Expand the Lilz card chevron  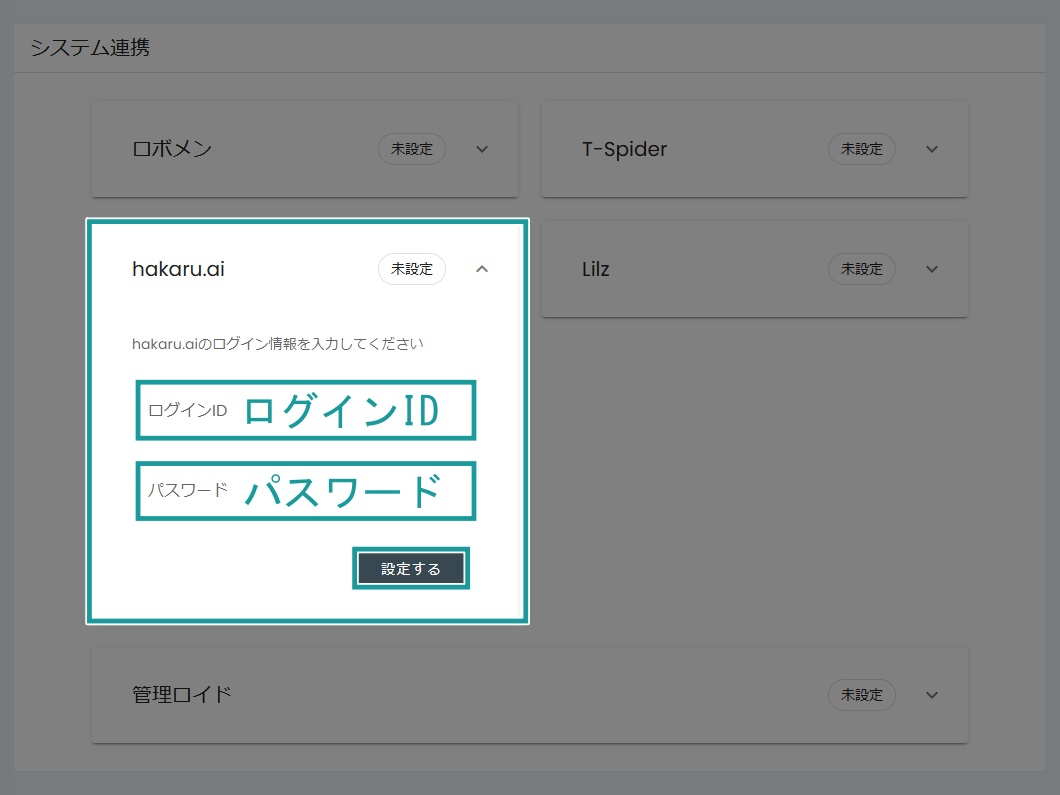pos(931,269)
